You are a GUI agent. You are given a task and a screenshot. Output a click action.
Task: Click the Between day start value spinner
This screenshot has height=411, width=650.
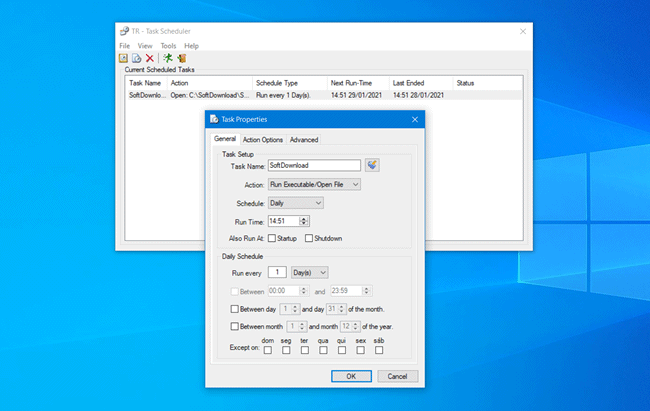295,309
